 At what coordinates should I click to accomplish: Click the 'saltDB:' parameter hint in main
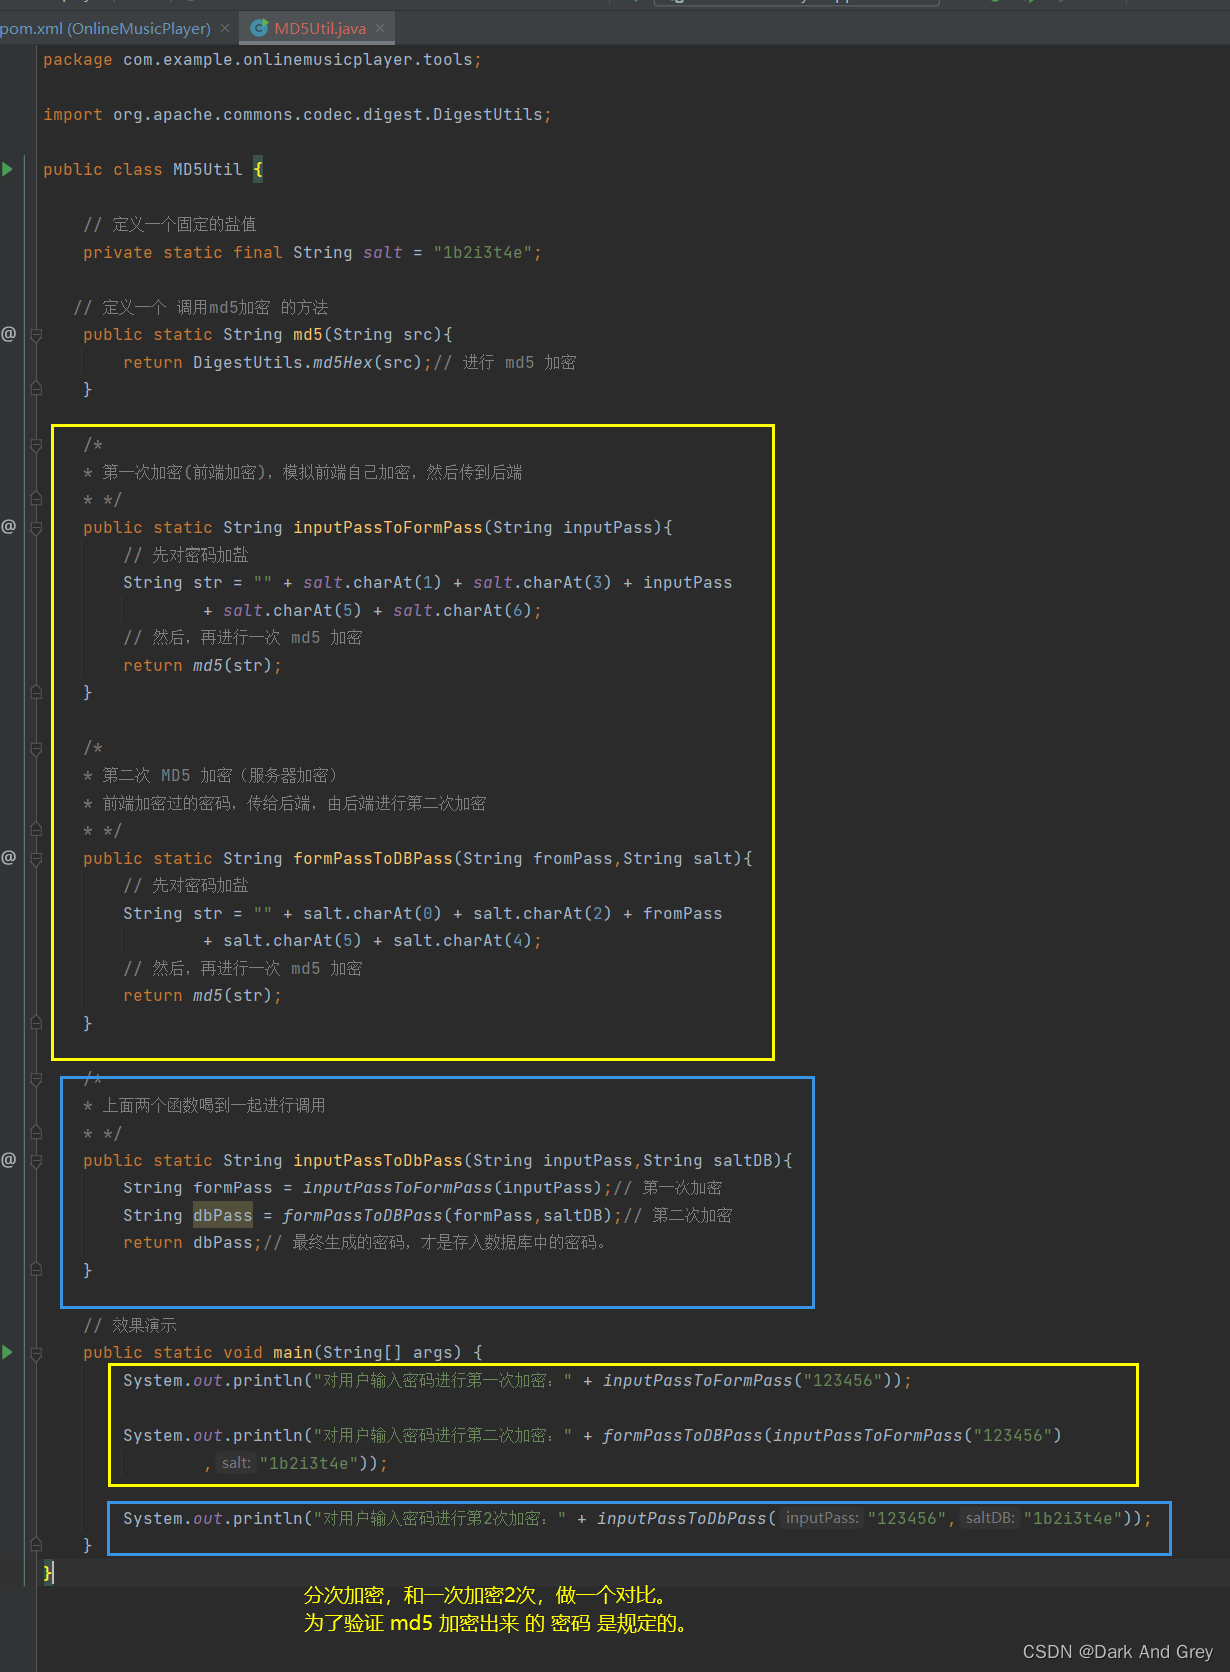990,1518
